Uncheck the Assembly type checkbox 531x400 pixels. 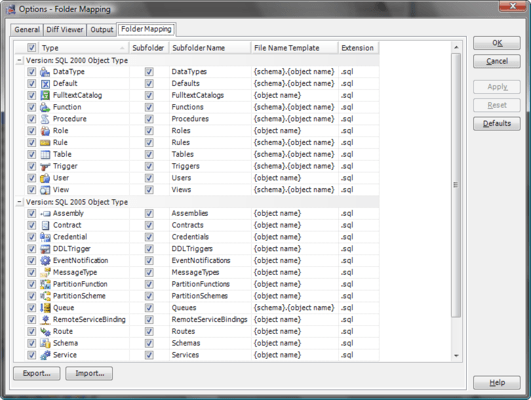pos(31,213)
